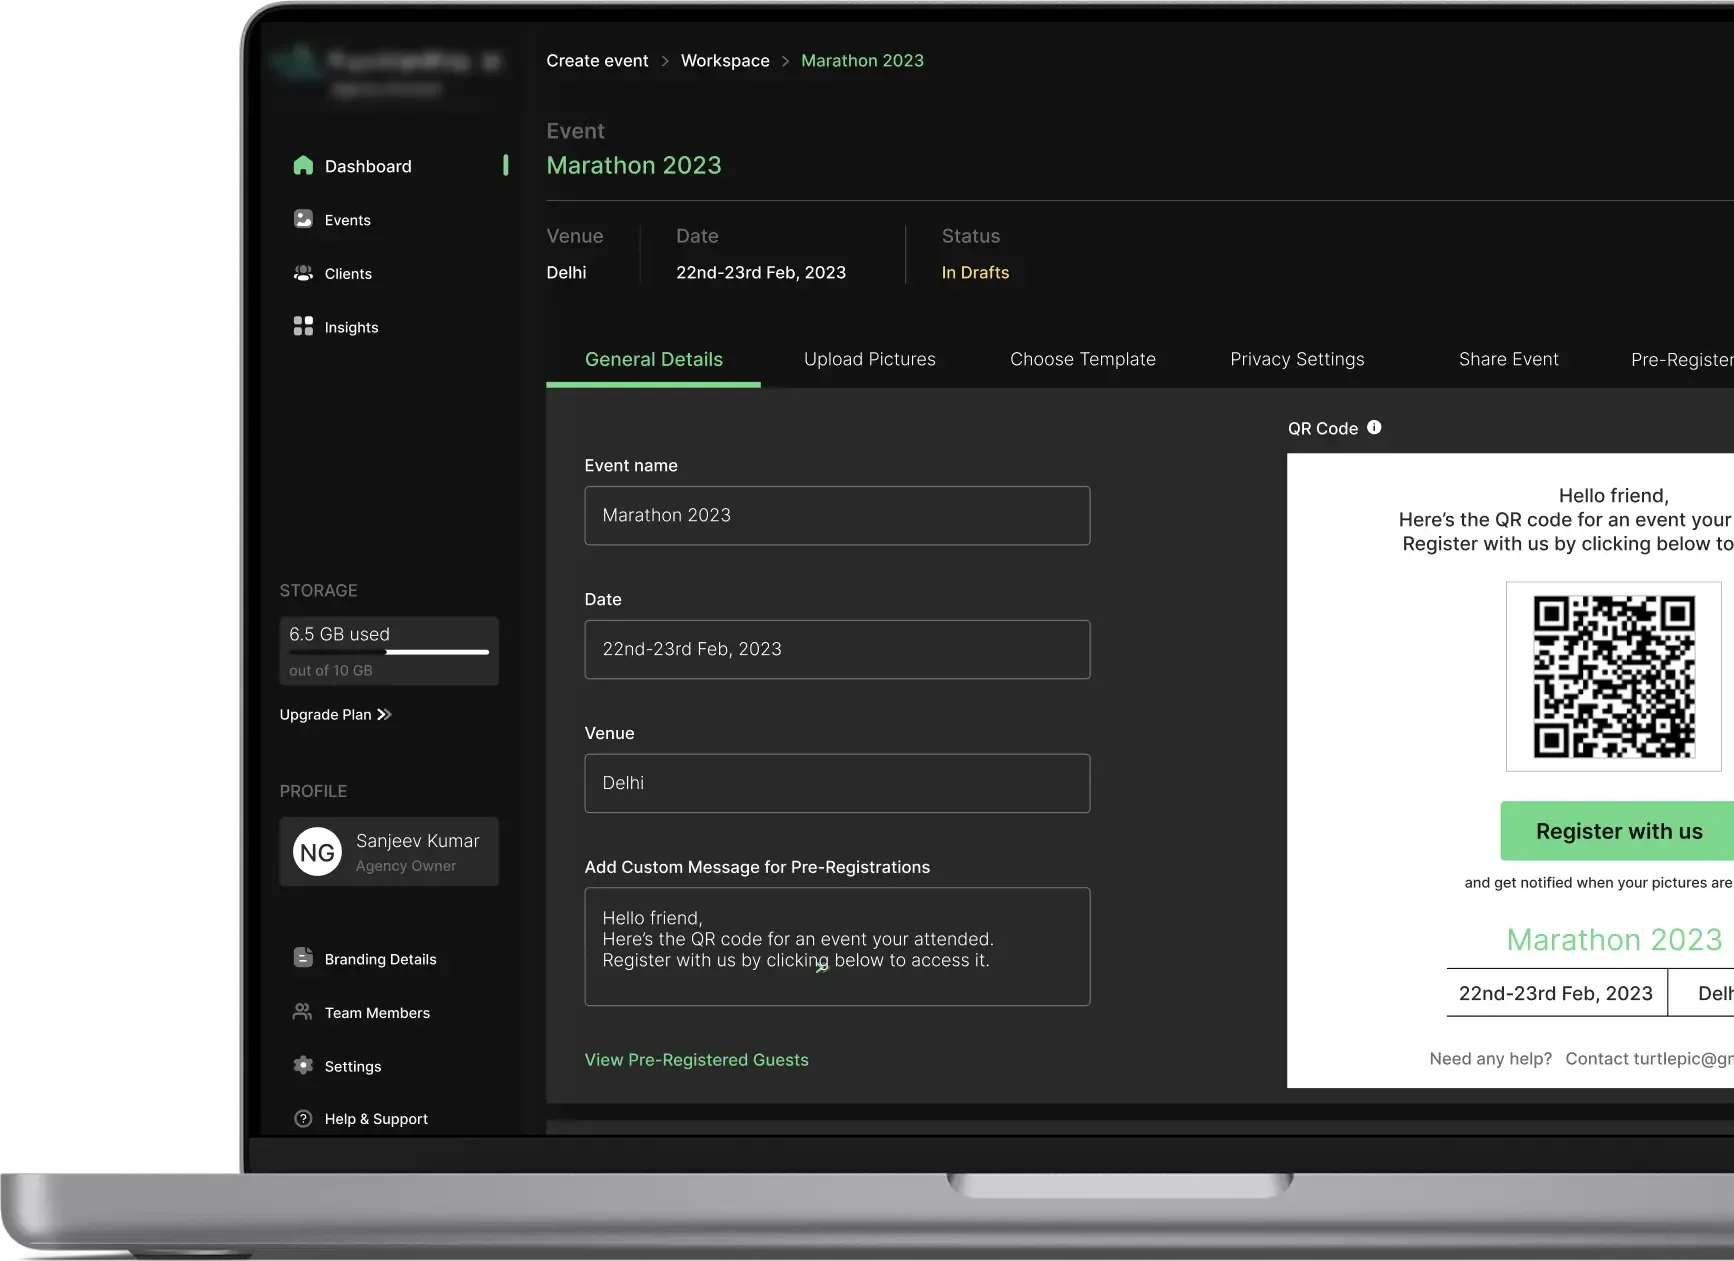Viewport: 1734px width, 1261px height.
Task: Click the Dashboard home icon
Action: point(303,166)
